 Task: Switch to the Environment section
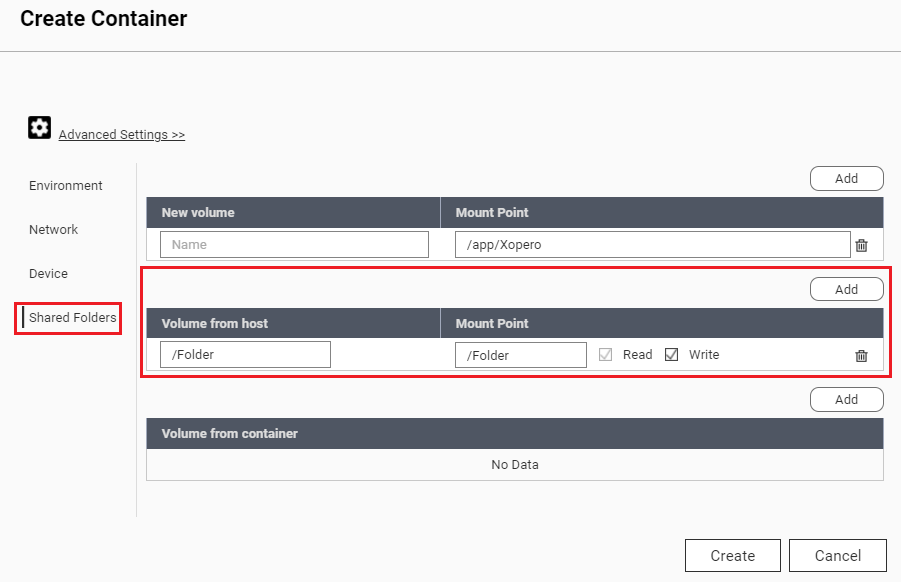65,185
